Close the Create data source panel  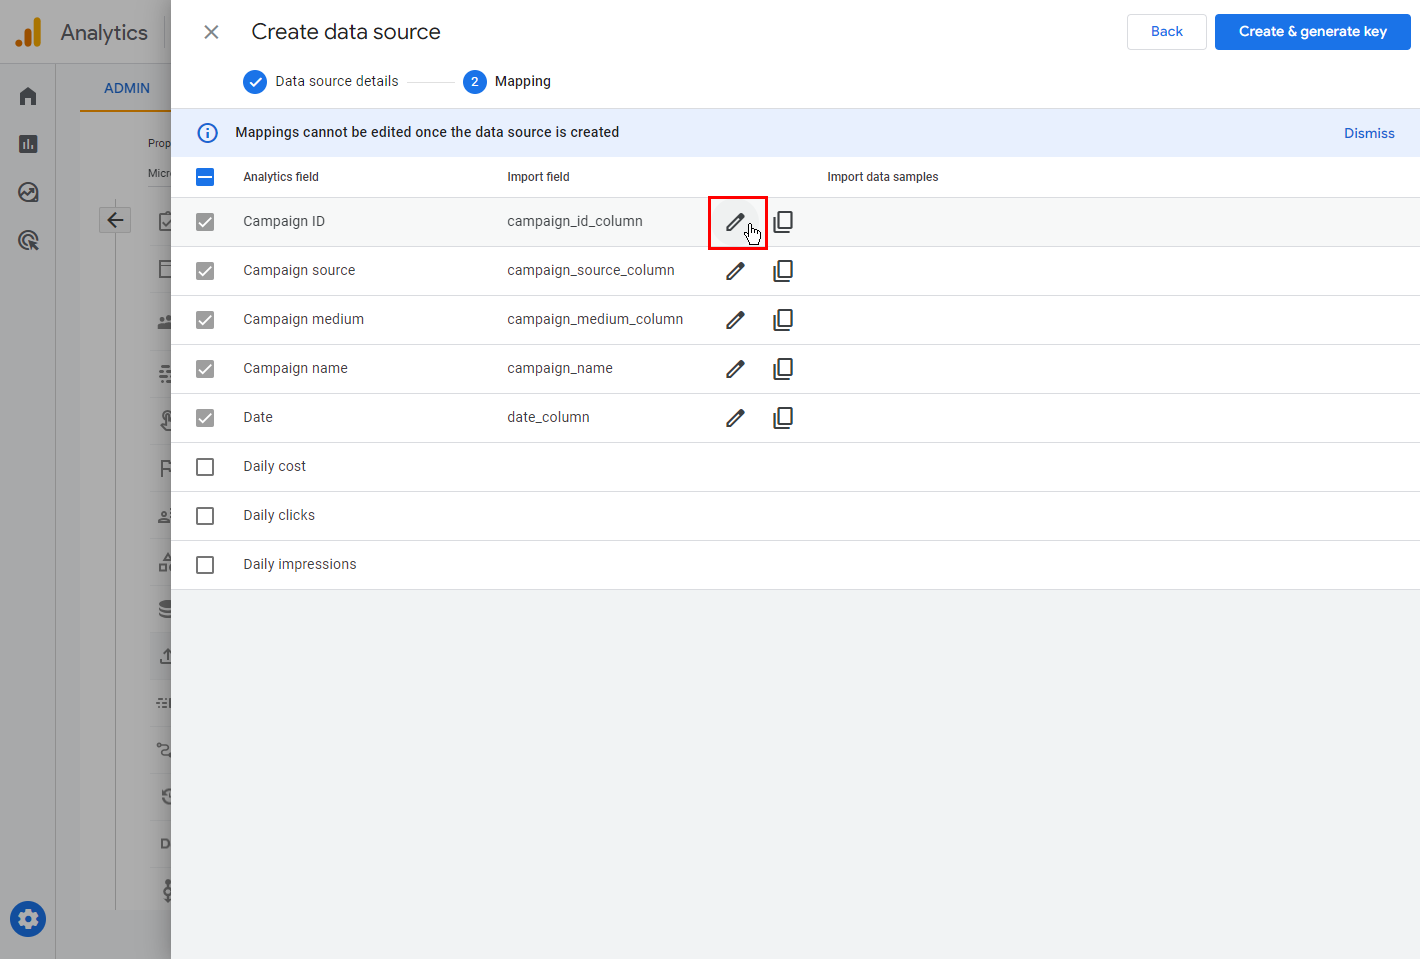point(211,32)
